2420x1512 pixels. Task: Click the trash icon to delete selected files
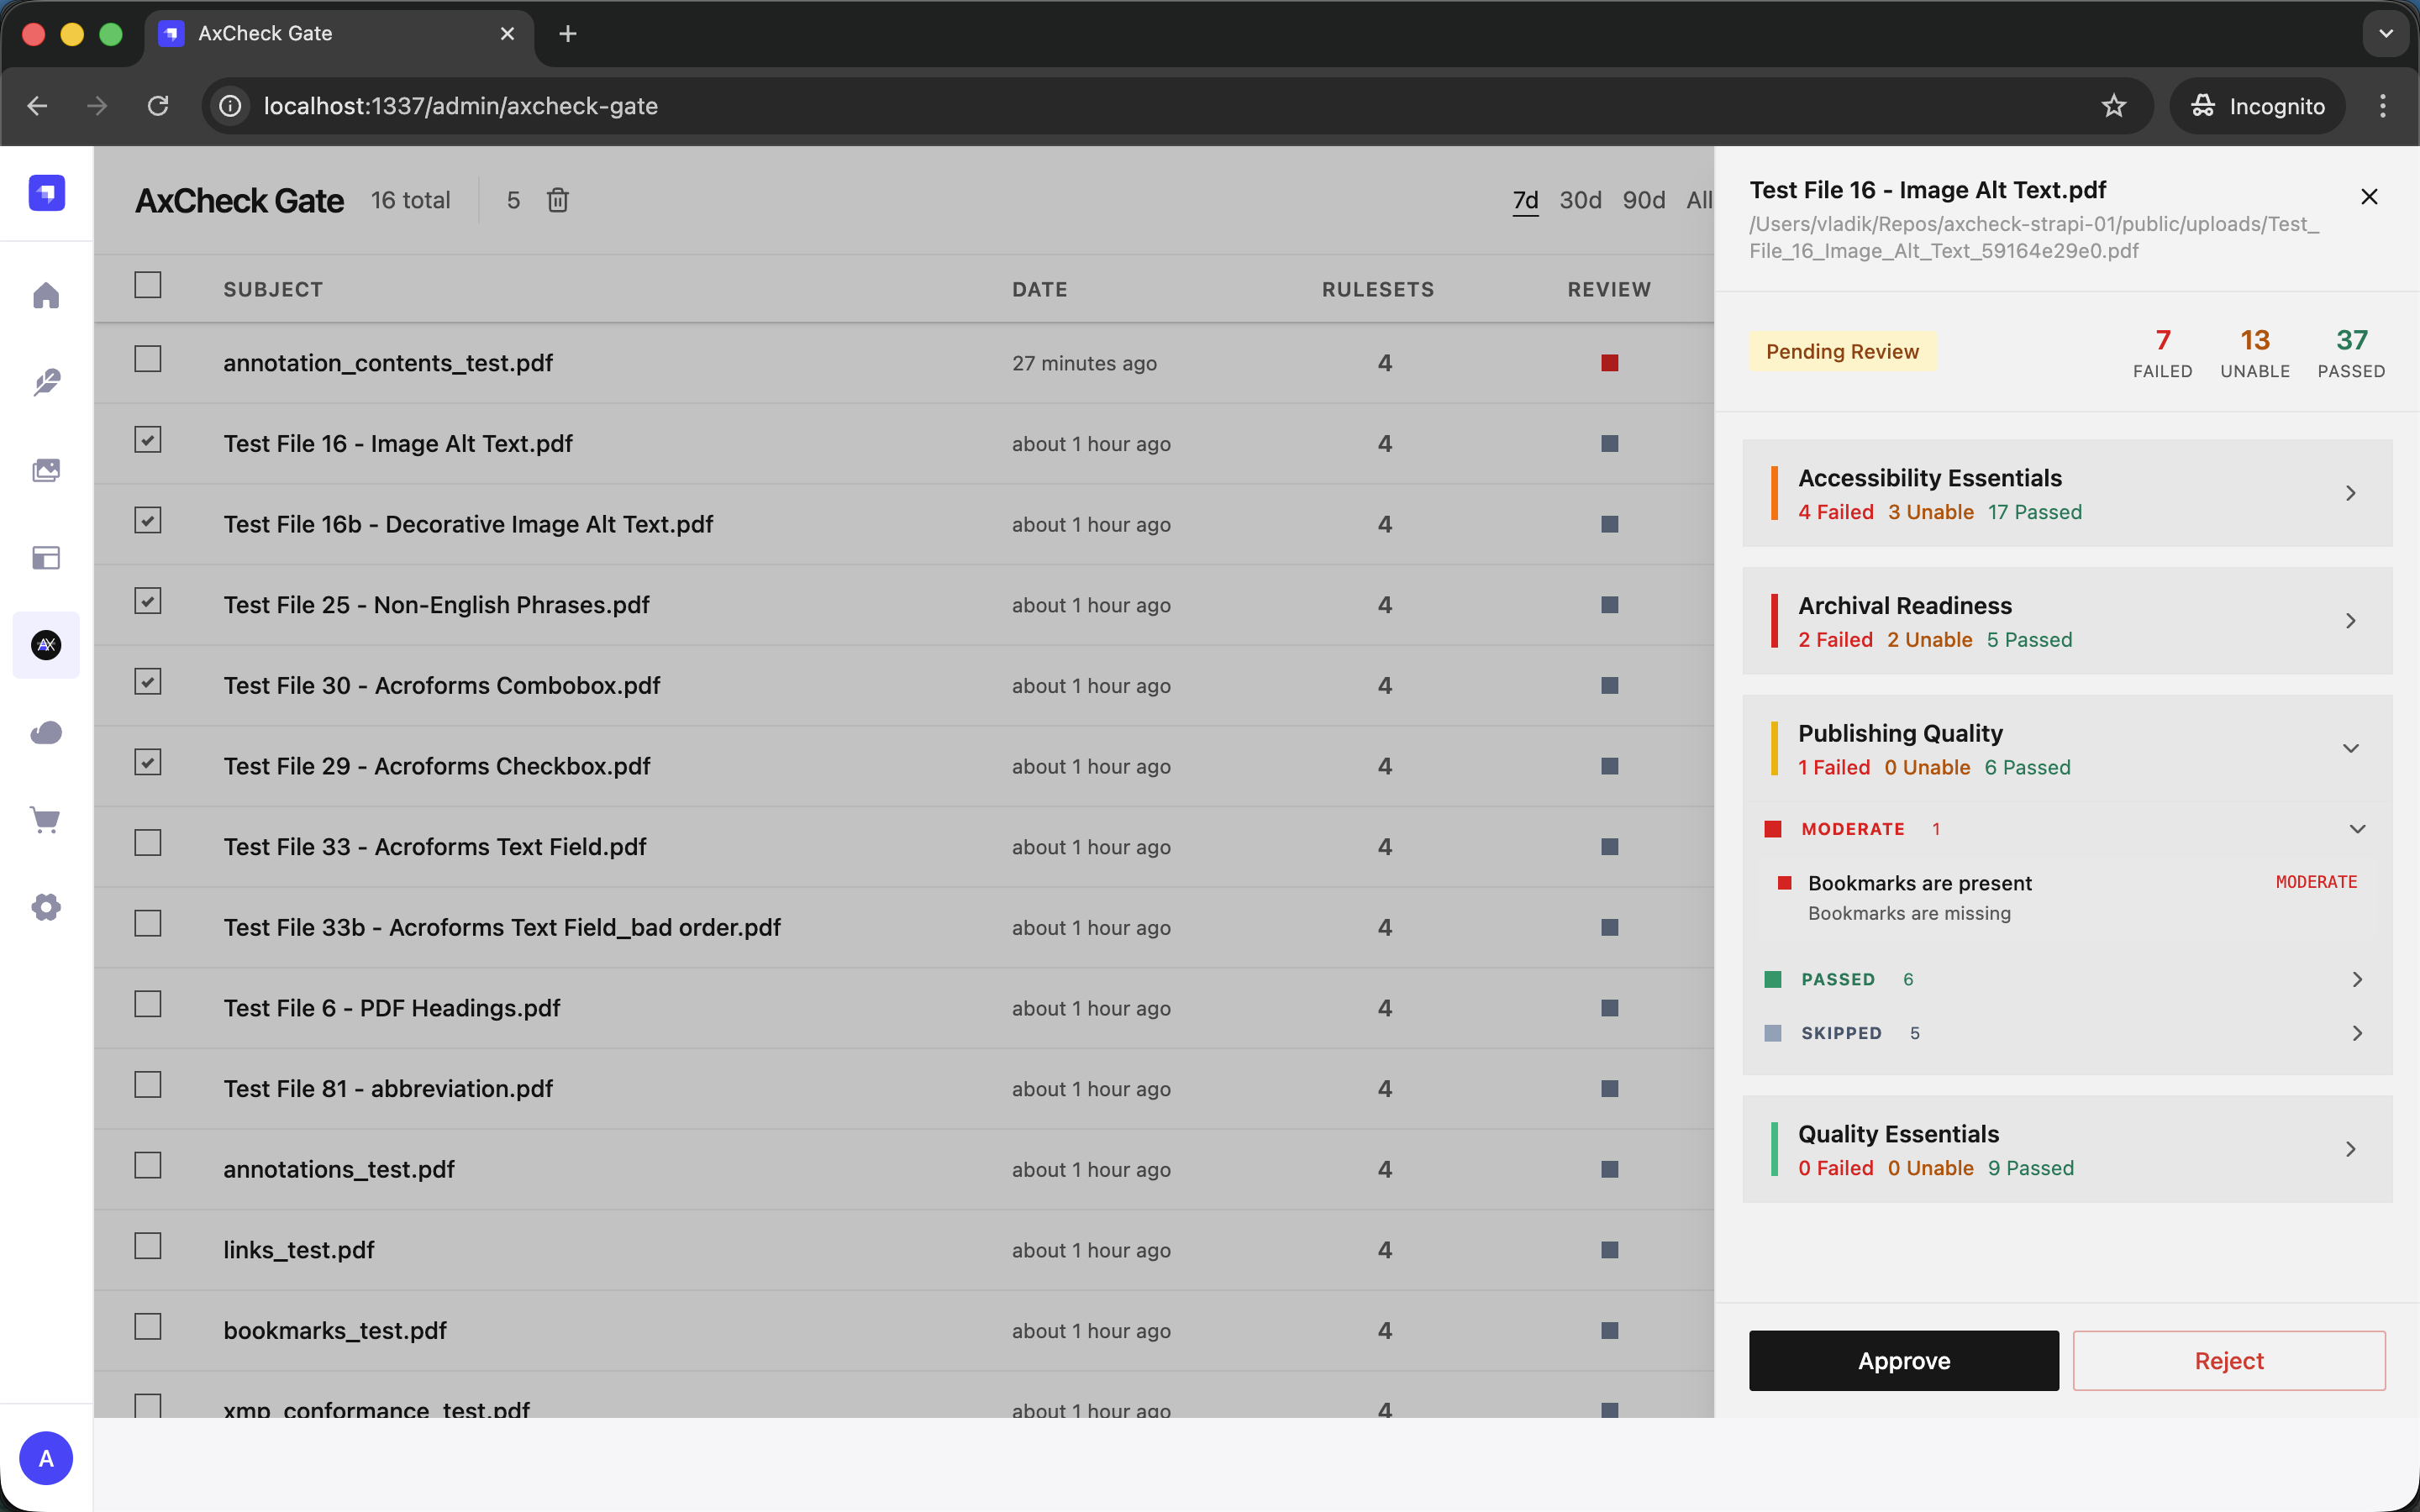[557, 200]
